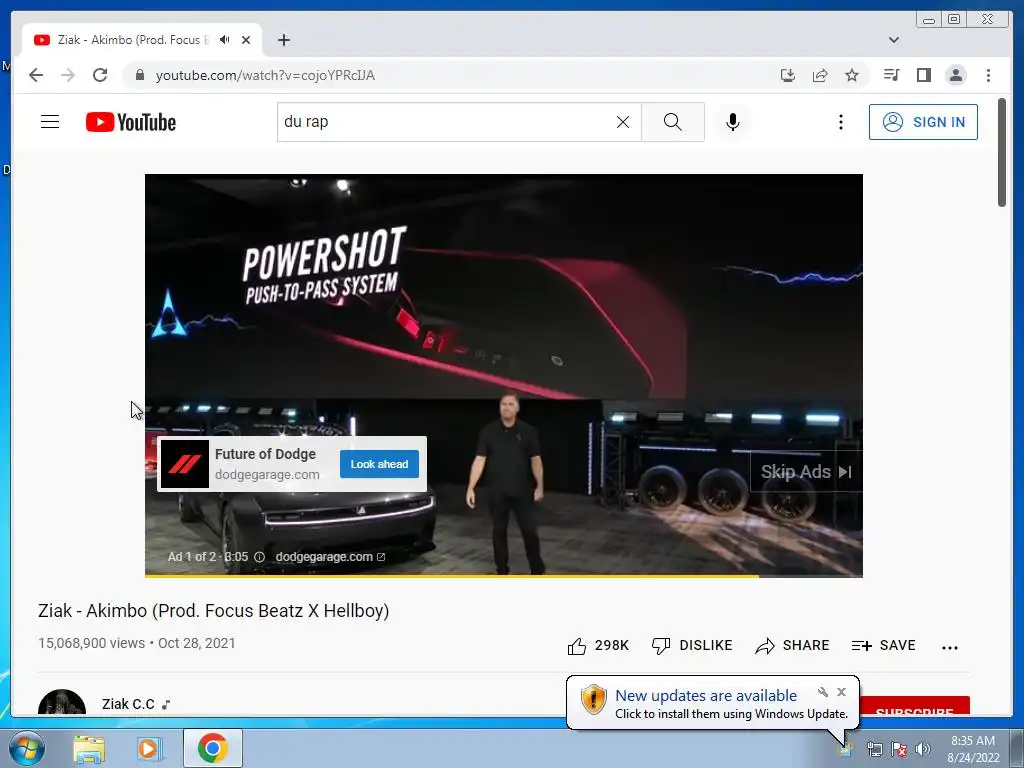Viewport: 1024px width, 768px height.
Task: Like the video with 298K
Action: pyautogui.click(x=598, y=646)
